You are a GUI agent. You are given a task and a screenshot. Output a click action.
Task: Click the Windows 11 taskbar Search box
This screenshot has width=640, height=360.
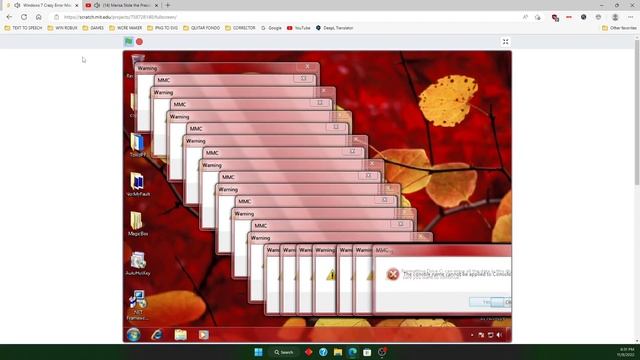[x=284, y=352]
